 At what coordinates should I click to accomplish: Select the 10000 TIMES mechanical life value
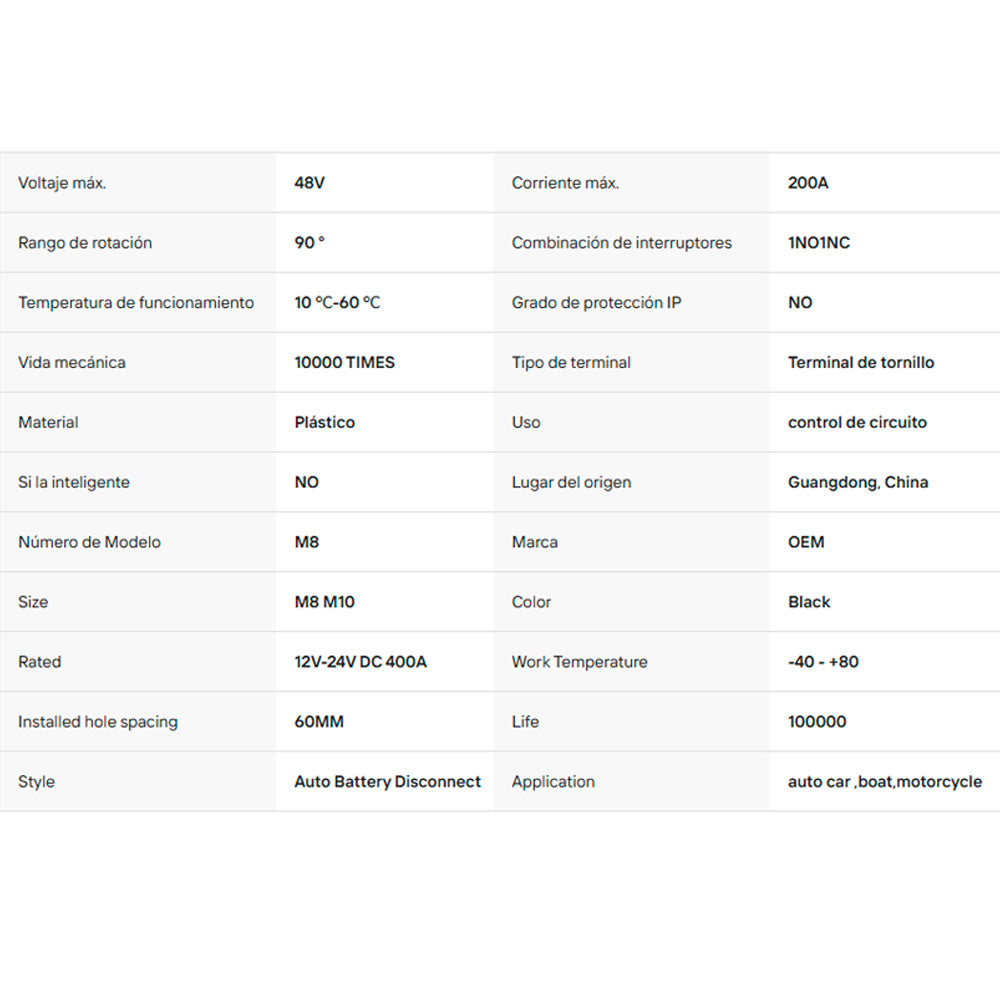[344, 363]
